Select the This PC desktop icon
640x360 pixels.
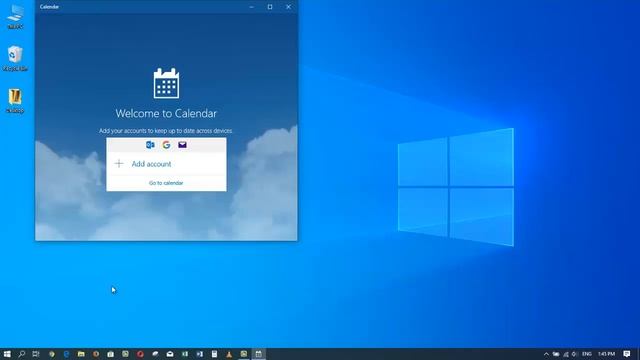[15, 16]
